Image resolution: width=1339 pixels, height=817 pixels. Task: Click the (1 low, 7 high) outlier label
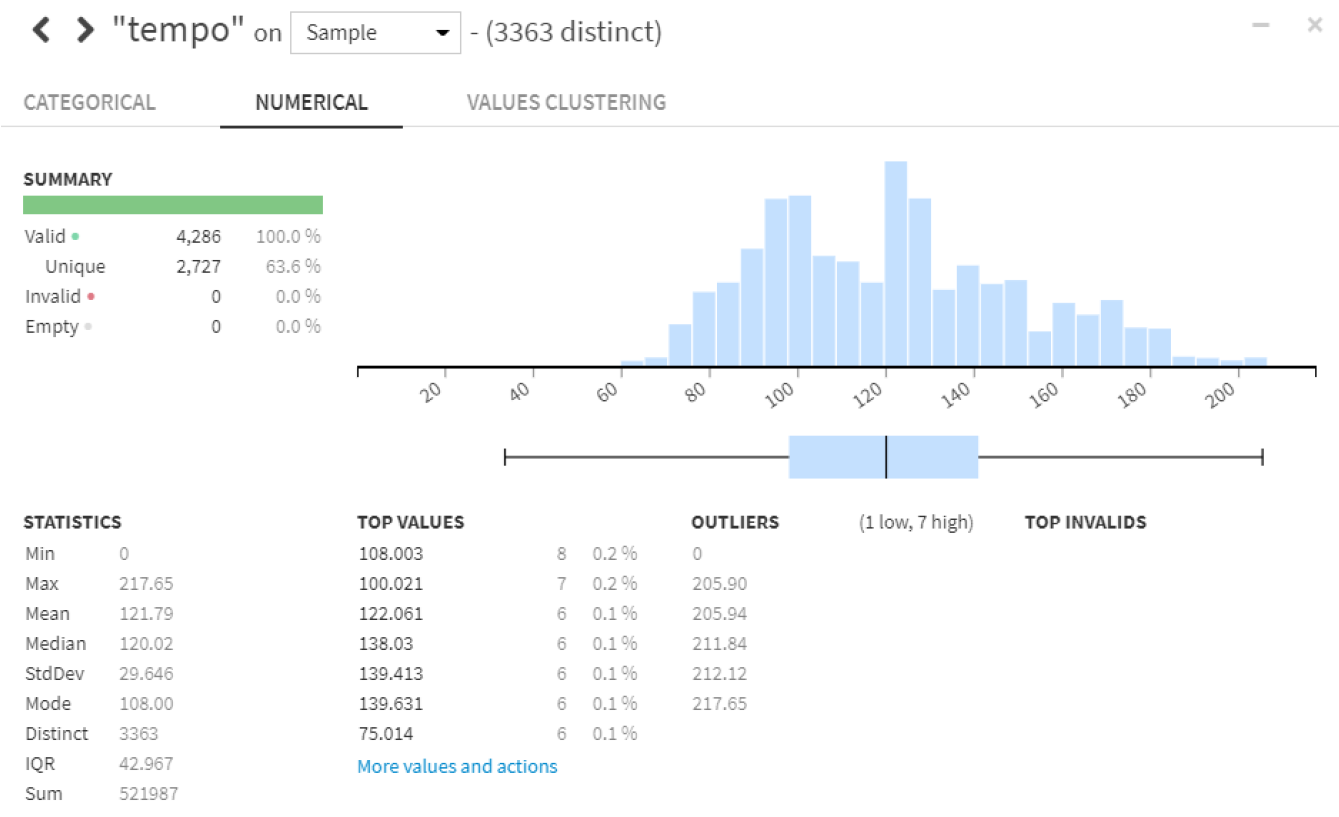click(916, 523)
